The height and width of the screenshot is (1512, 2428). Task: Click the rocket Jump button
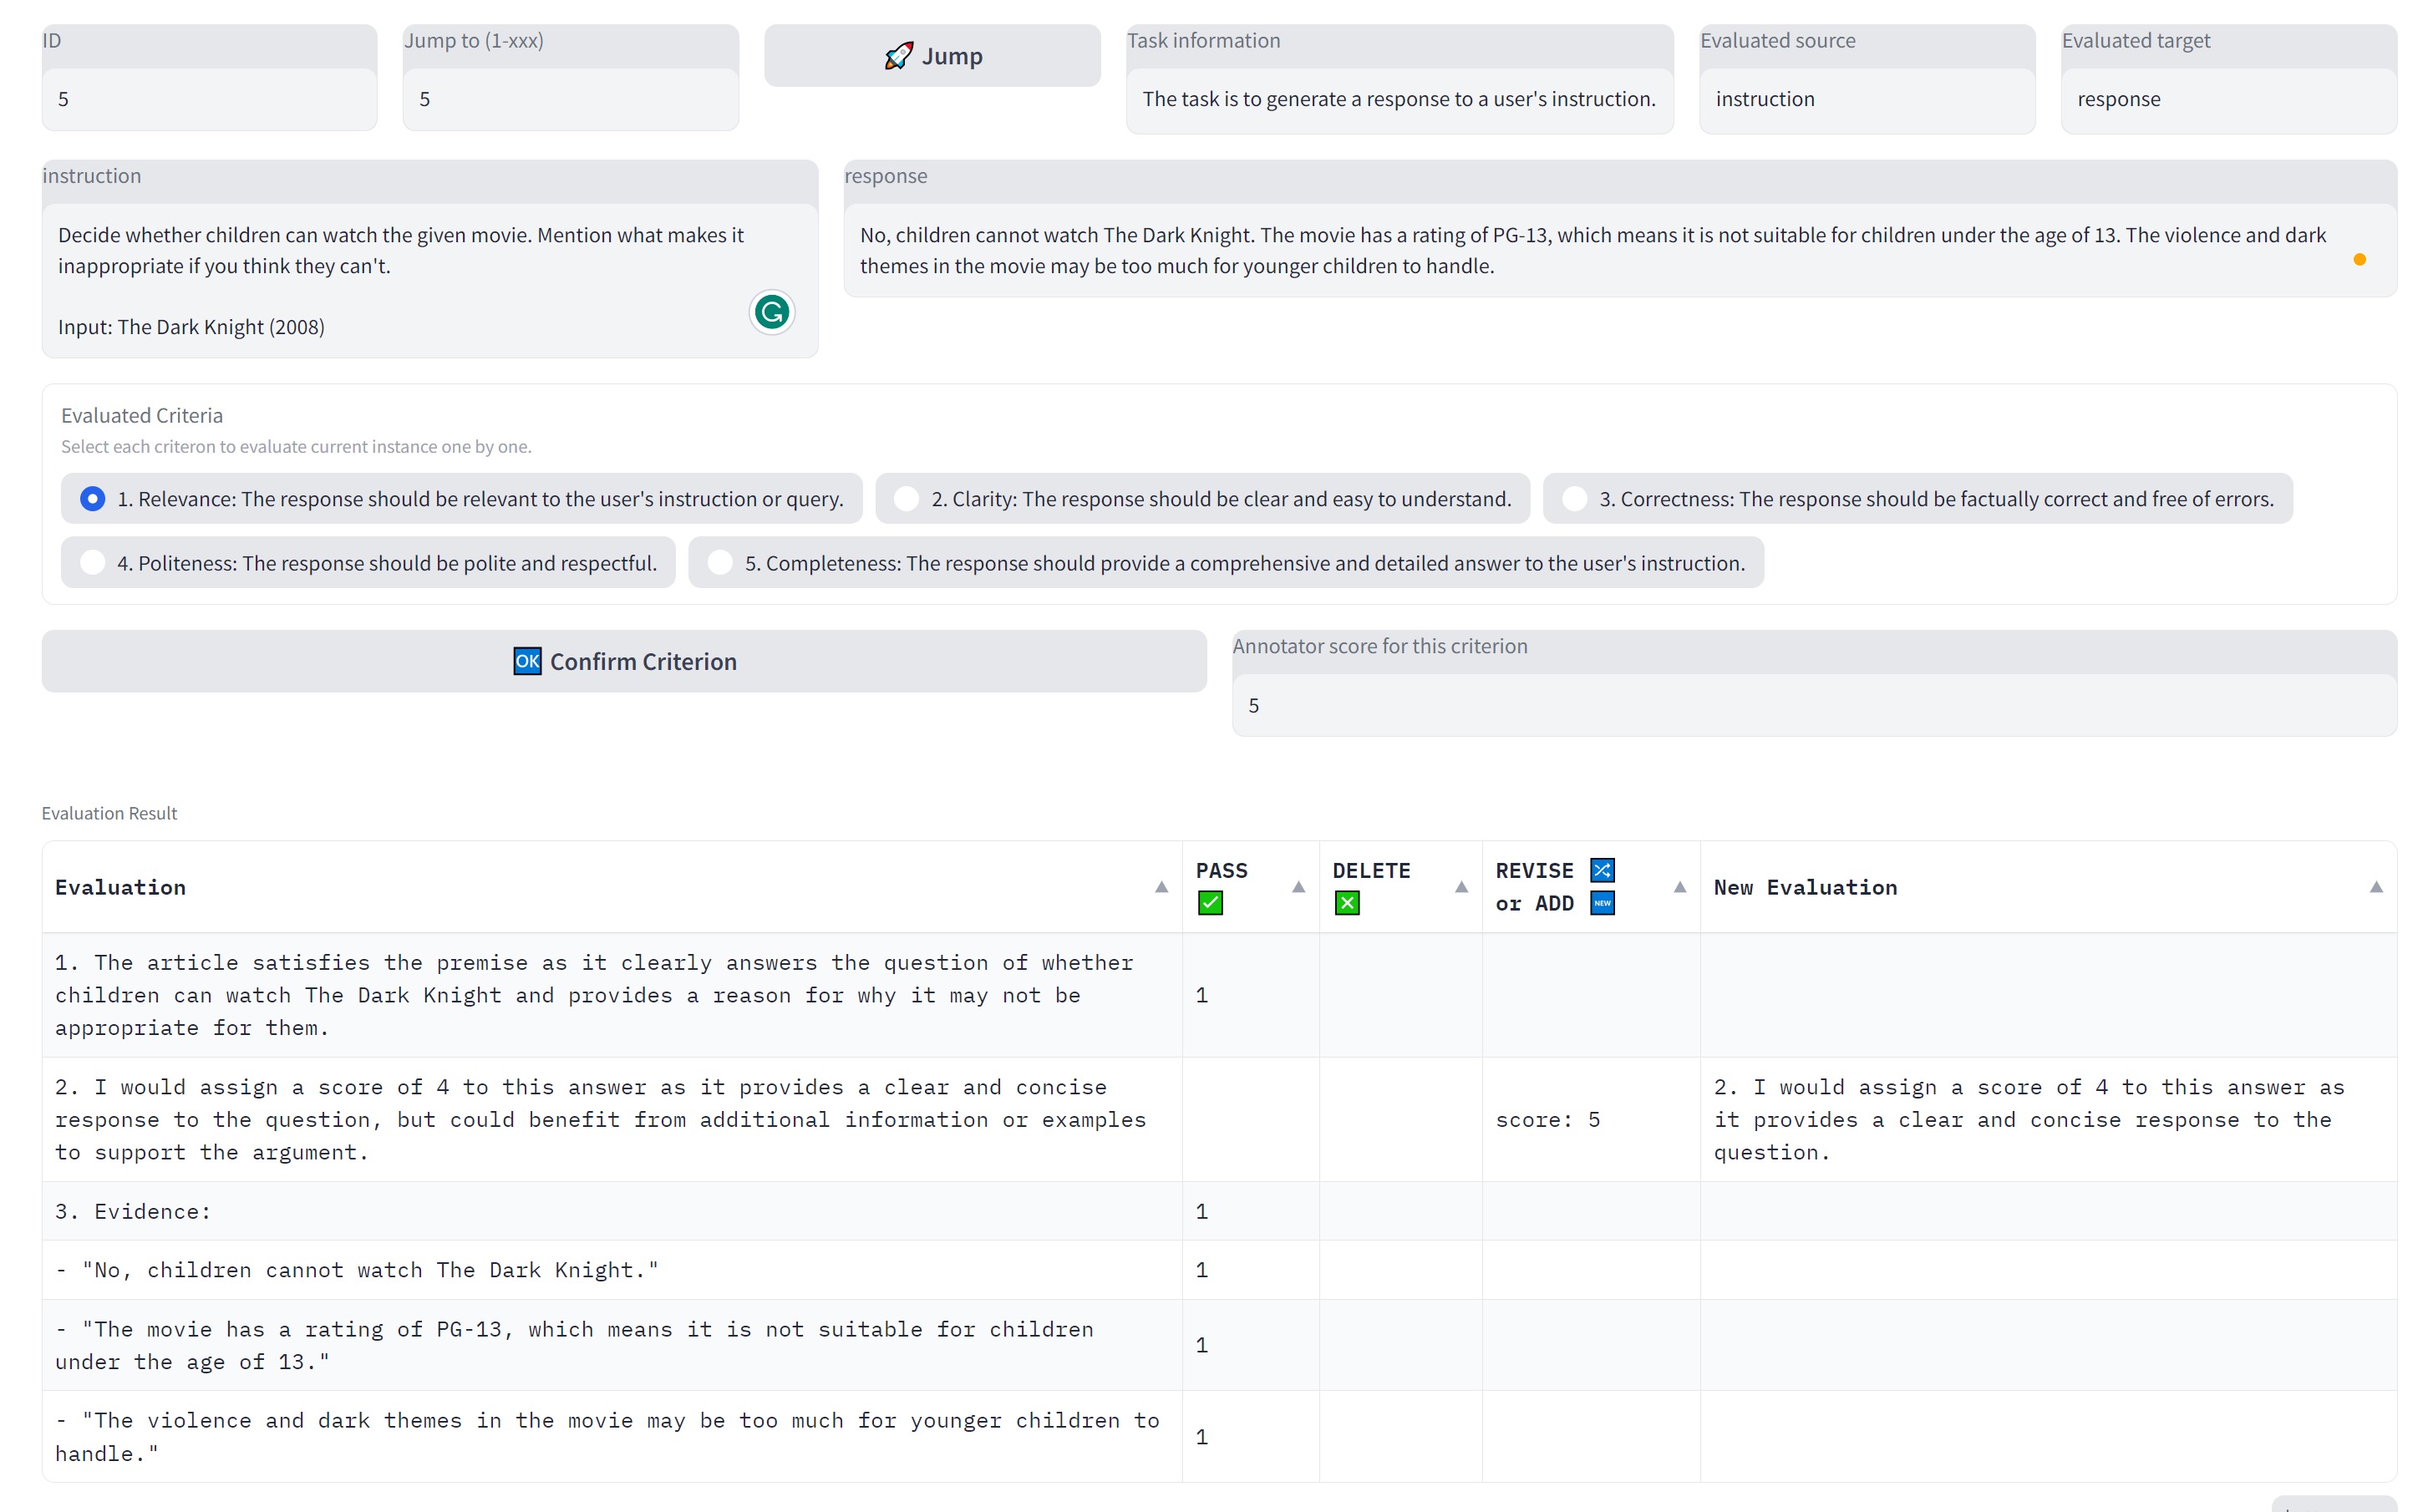932,56
